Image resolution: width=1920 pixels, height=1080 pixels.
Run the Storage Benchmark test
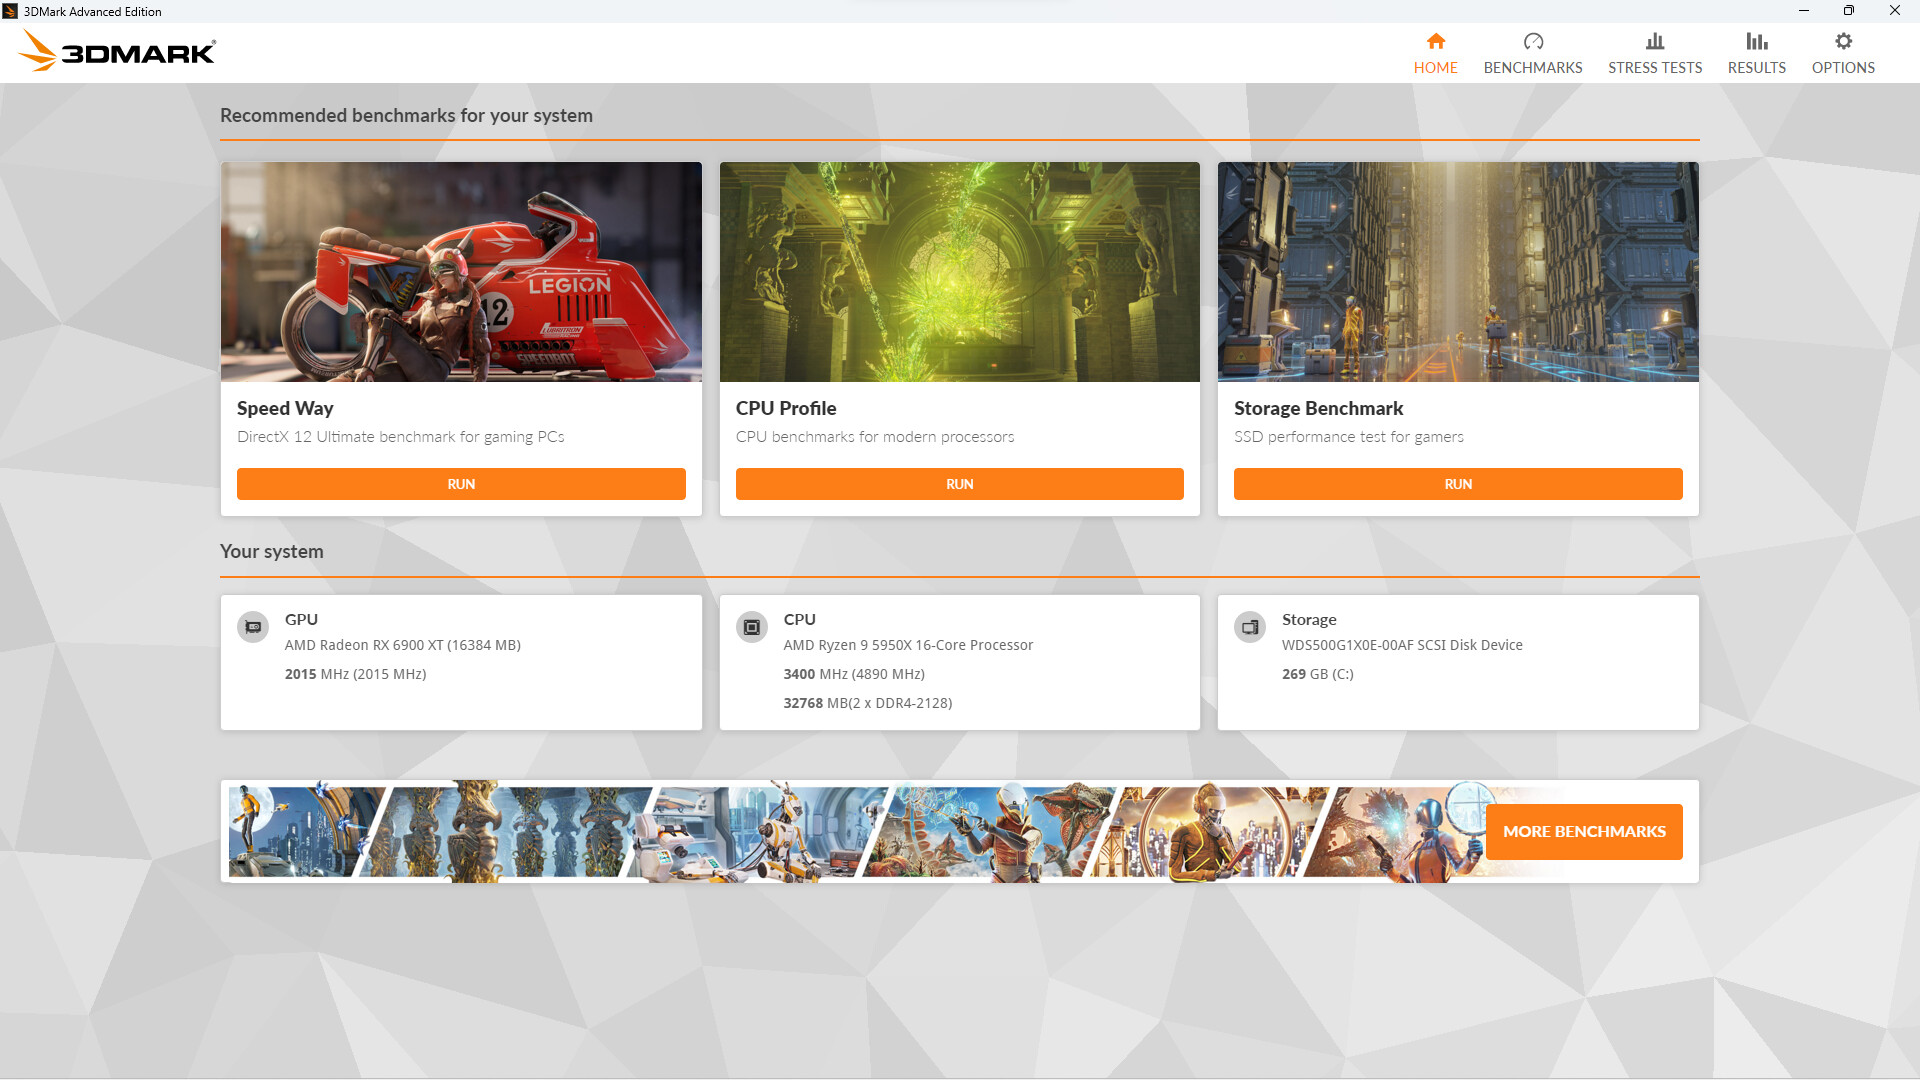point(1458,484)
